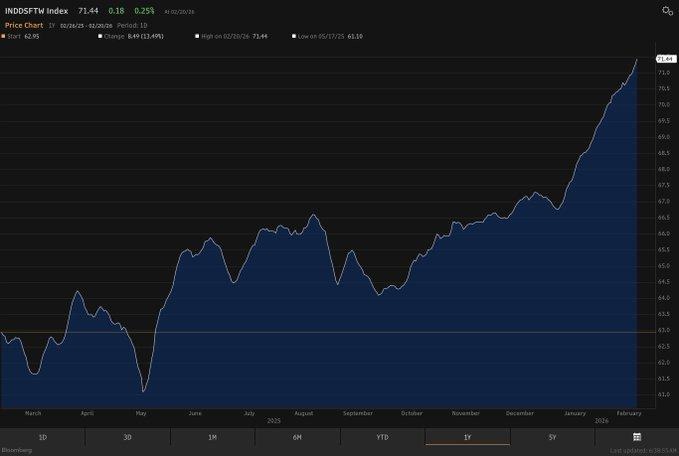The height and width of the screenshot is (456, 679).
Task: Switch to the 3D time range
Action: click(x=127, y=437)
